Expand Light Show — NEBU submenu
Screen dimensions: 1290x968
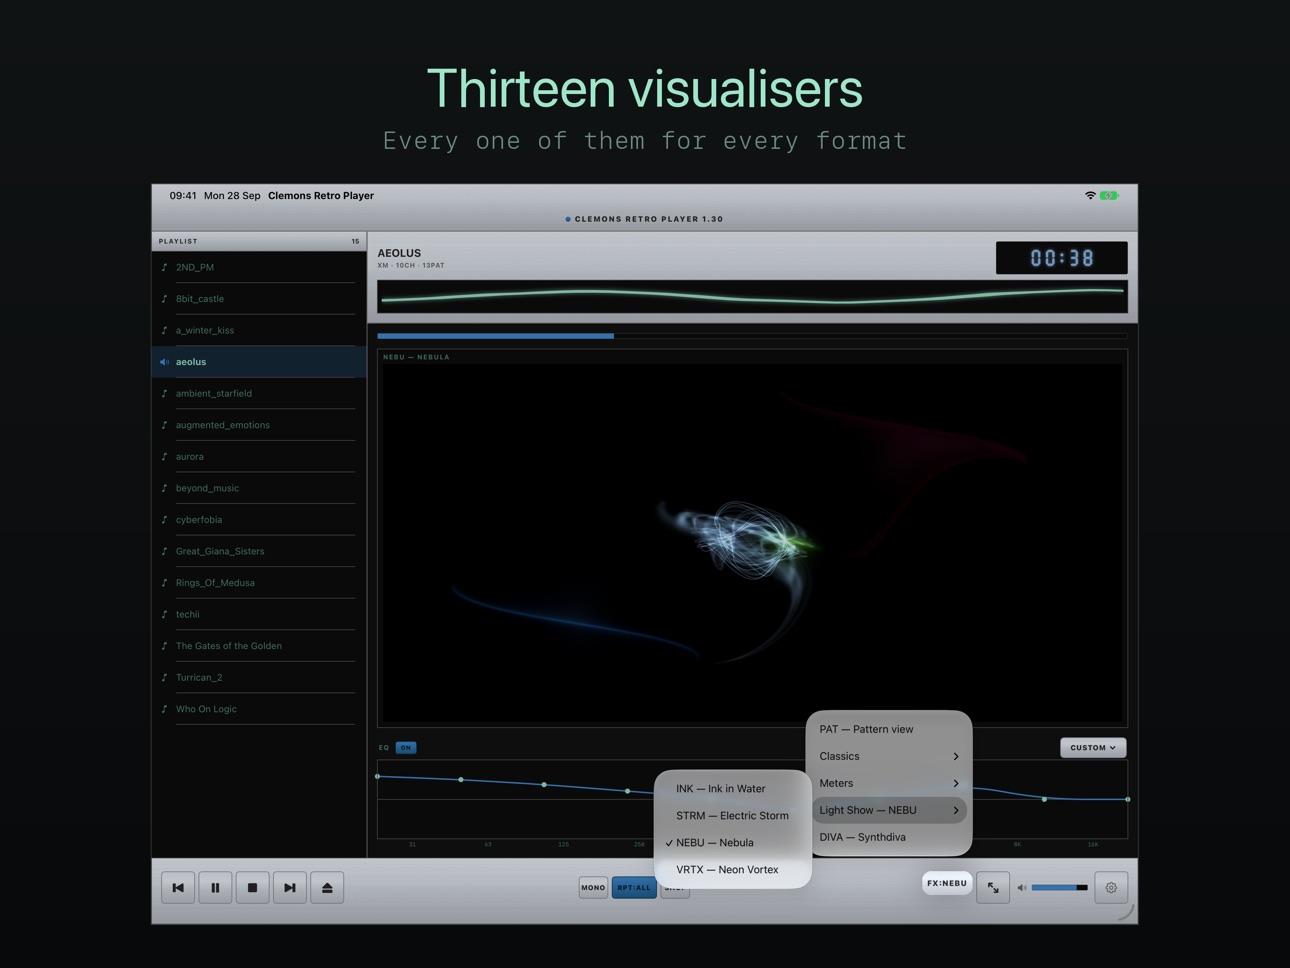point(889,810)
